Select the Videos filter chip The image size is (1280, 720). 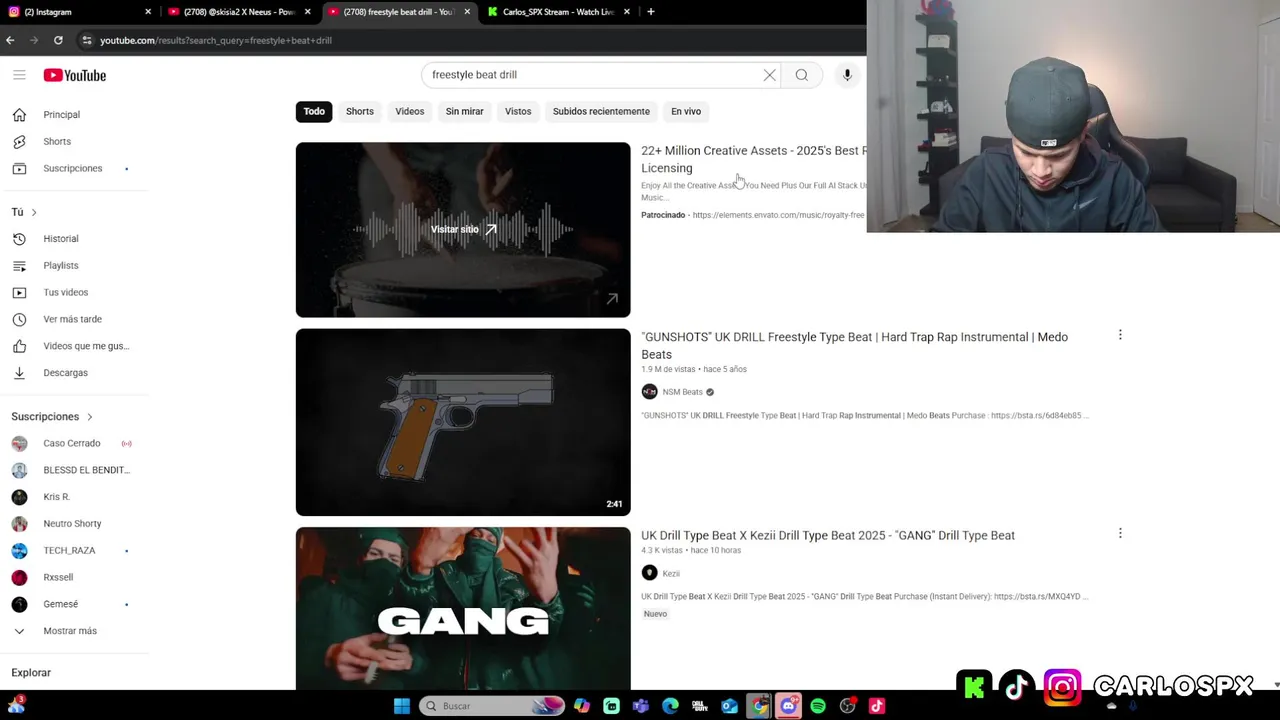pos(410,111)
